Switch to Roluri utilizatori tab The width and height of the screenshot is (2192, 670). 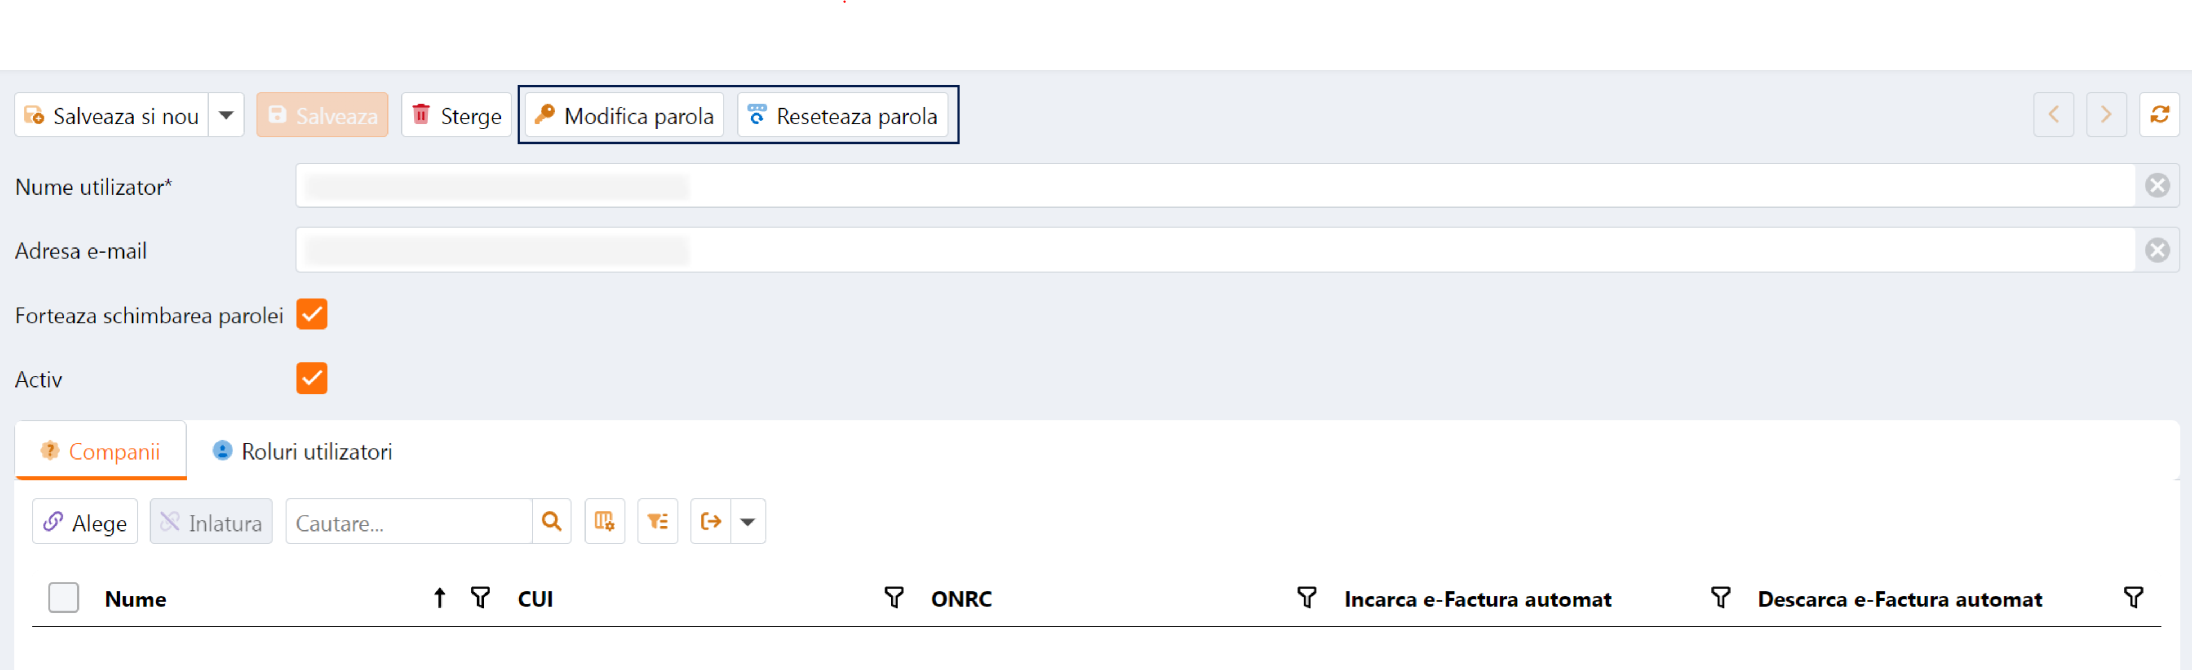pos(303,452)
